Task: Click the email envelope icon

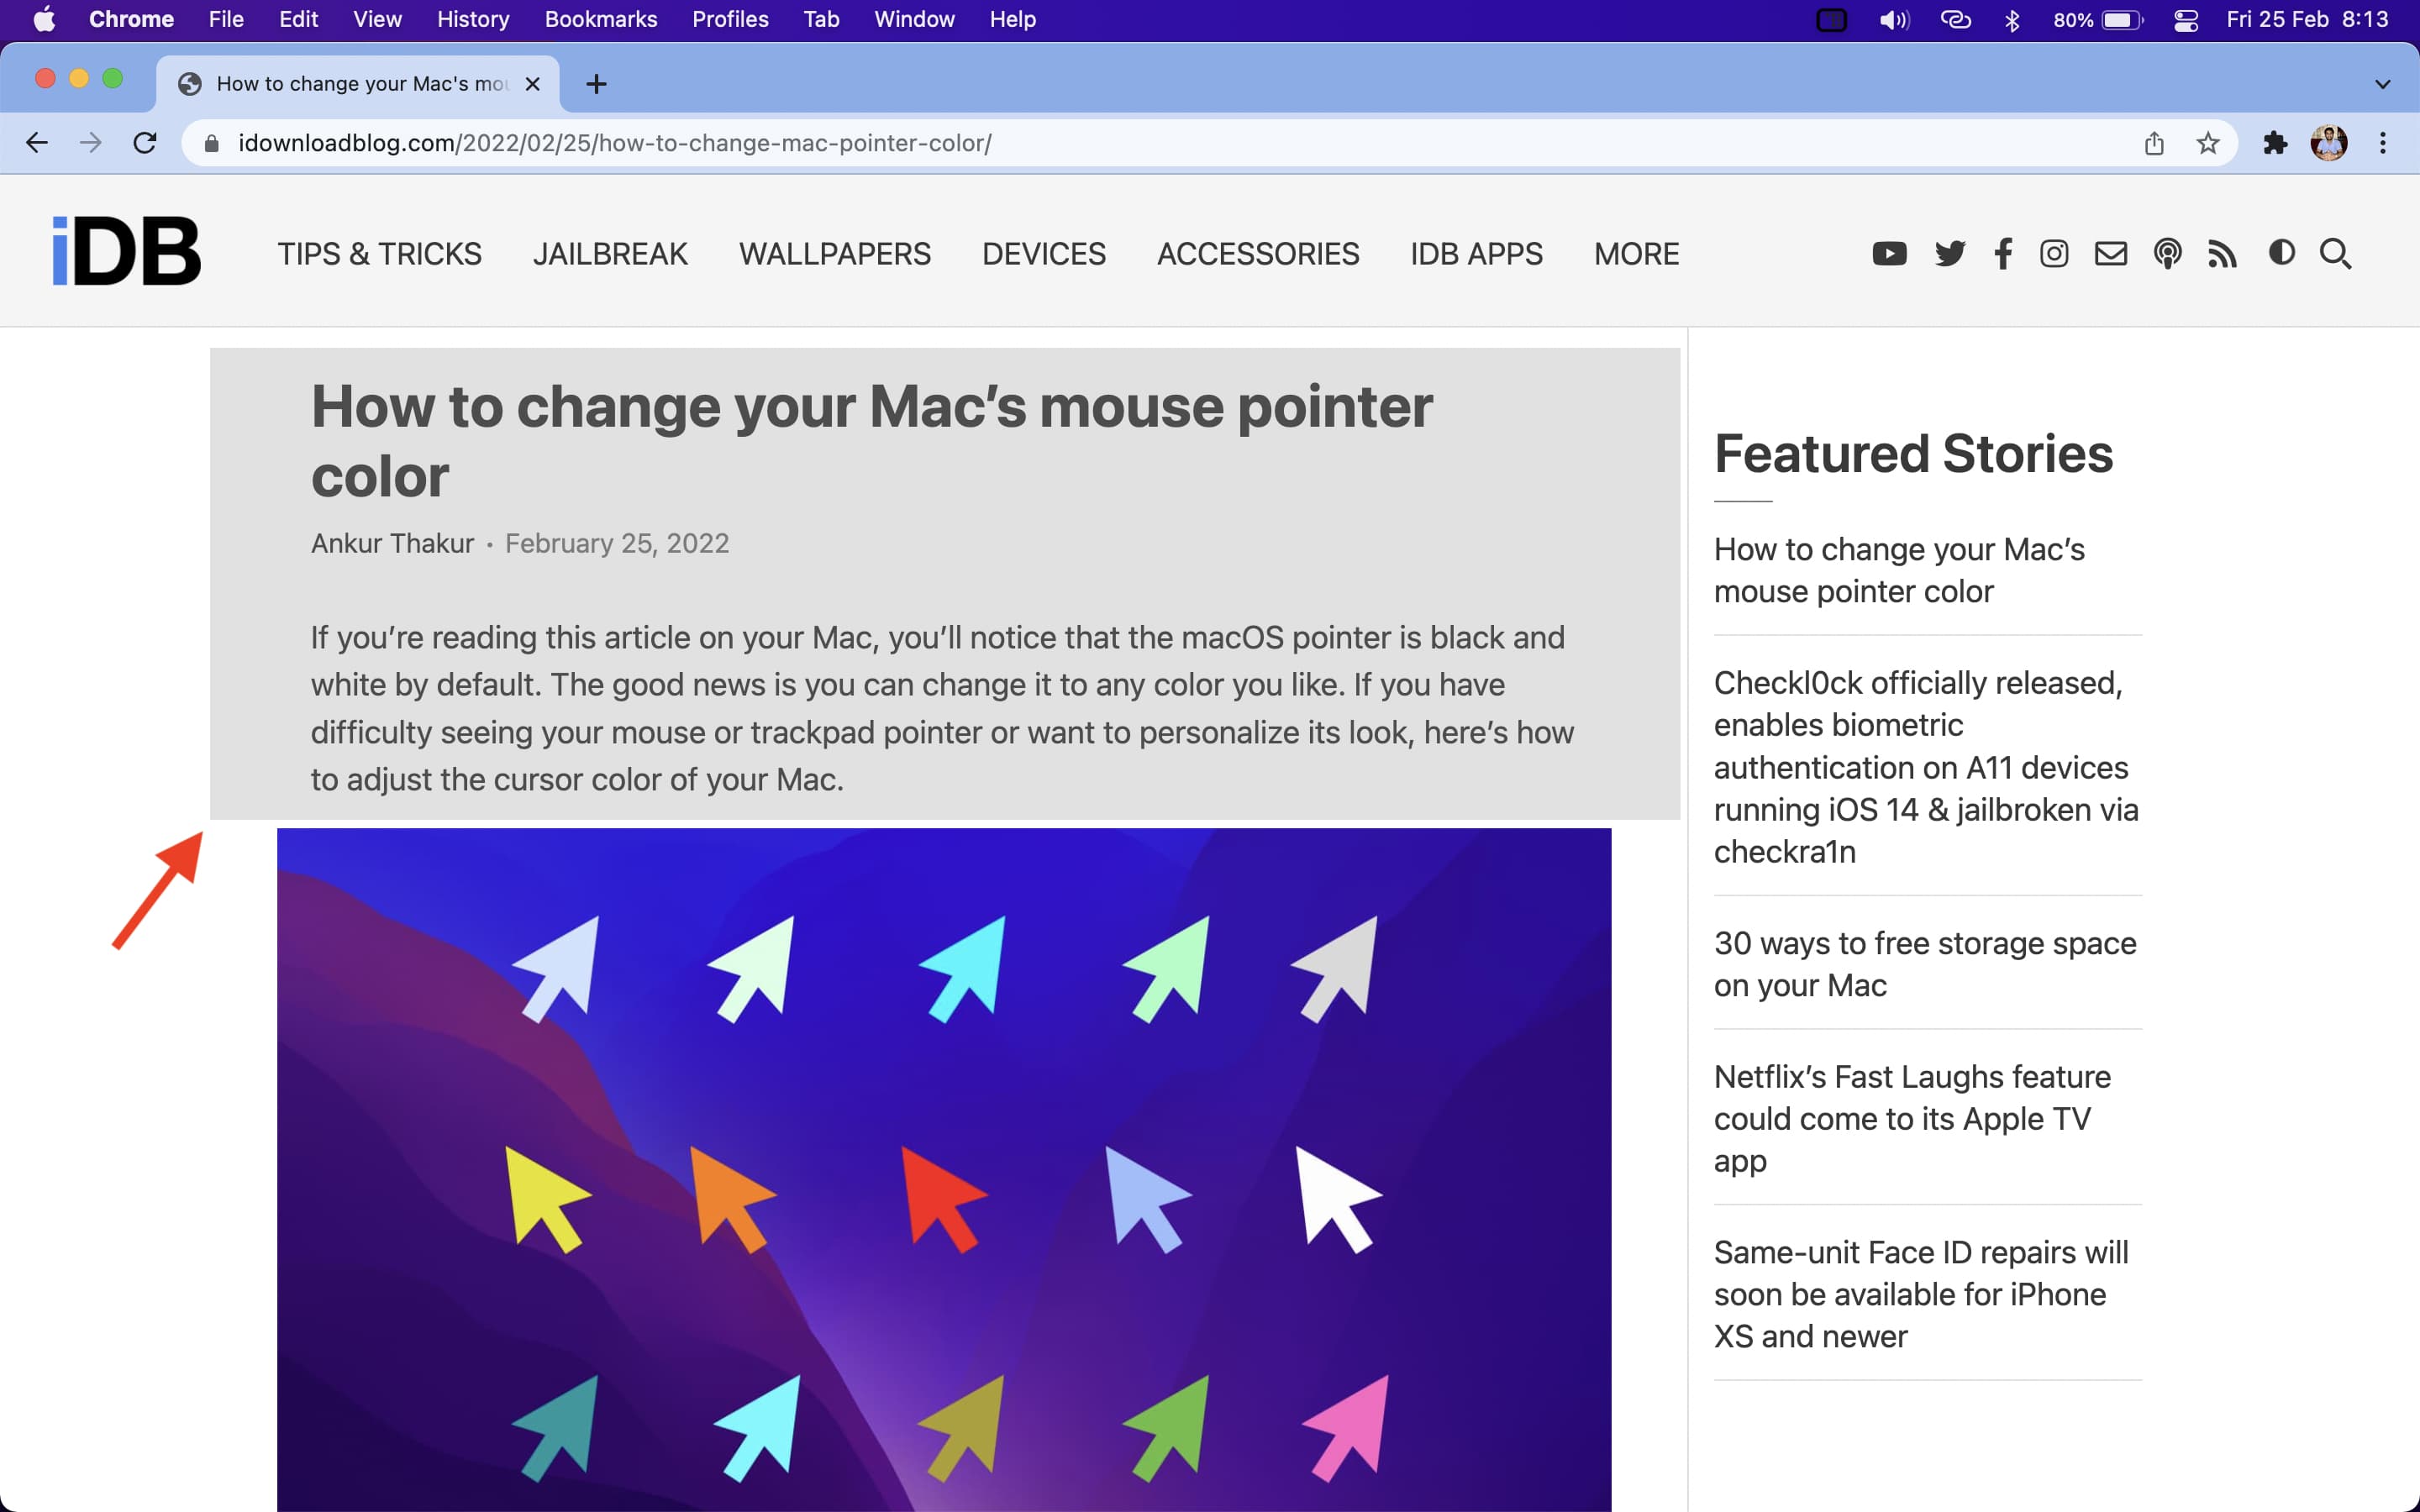Action: [2111, 254]
